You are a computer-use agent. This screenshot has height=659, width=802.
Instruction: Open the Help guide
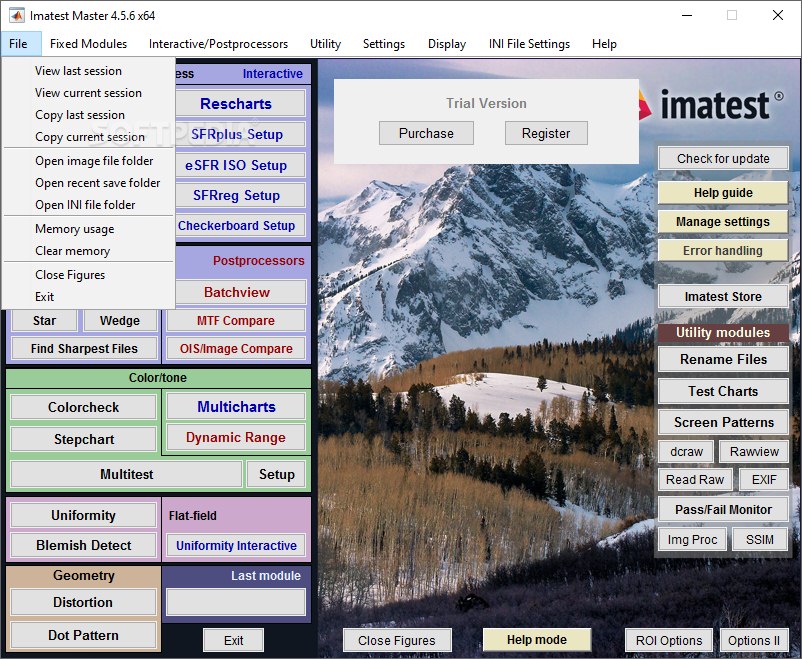(723, 193)
